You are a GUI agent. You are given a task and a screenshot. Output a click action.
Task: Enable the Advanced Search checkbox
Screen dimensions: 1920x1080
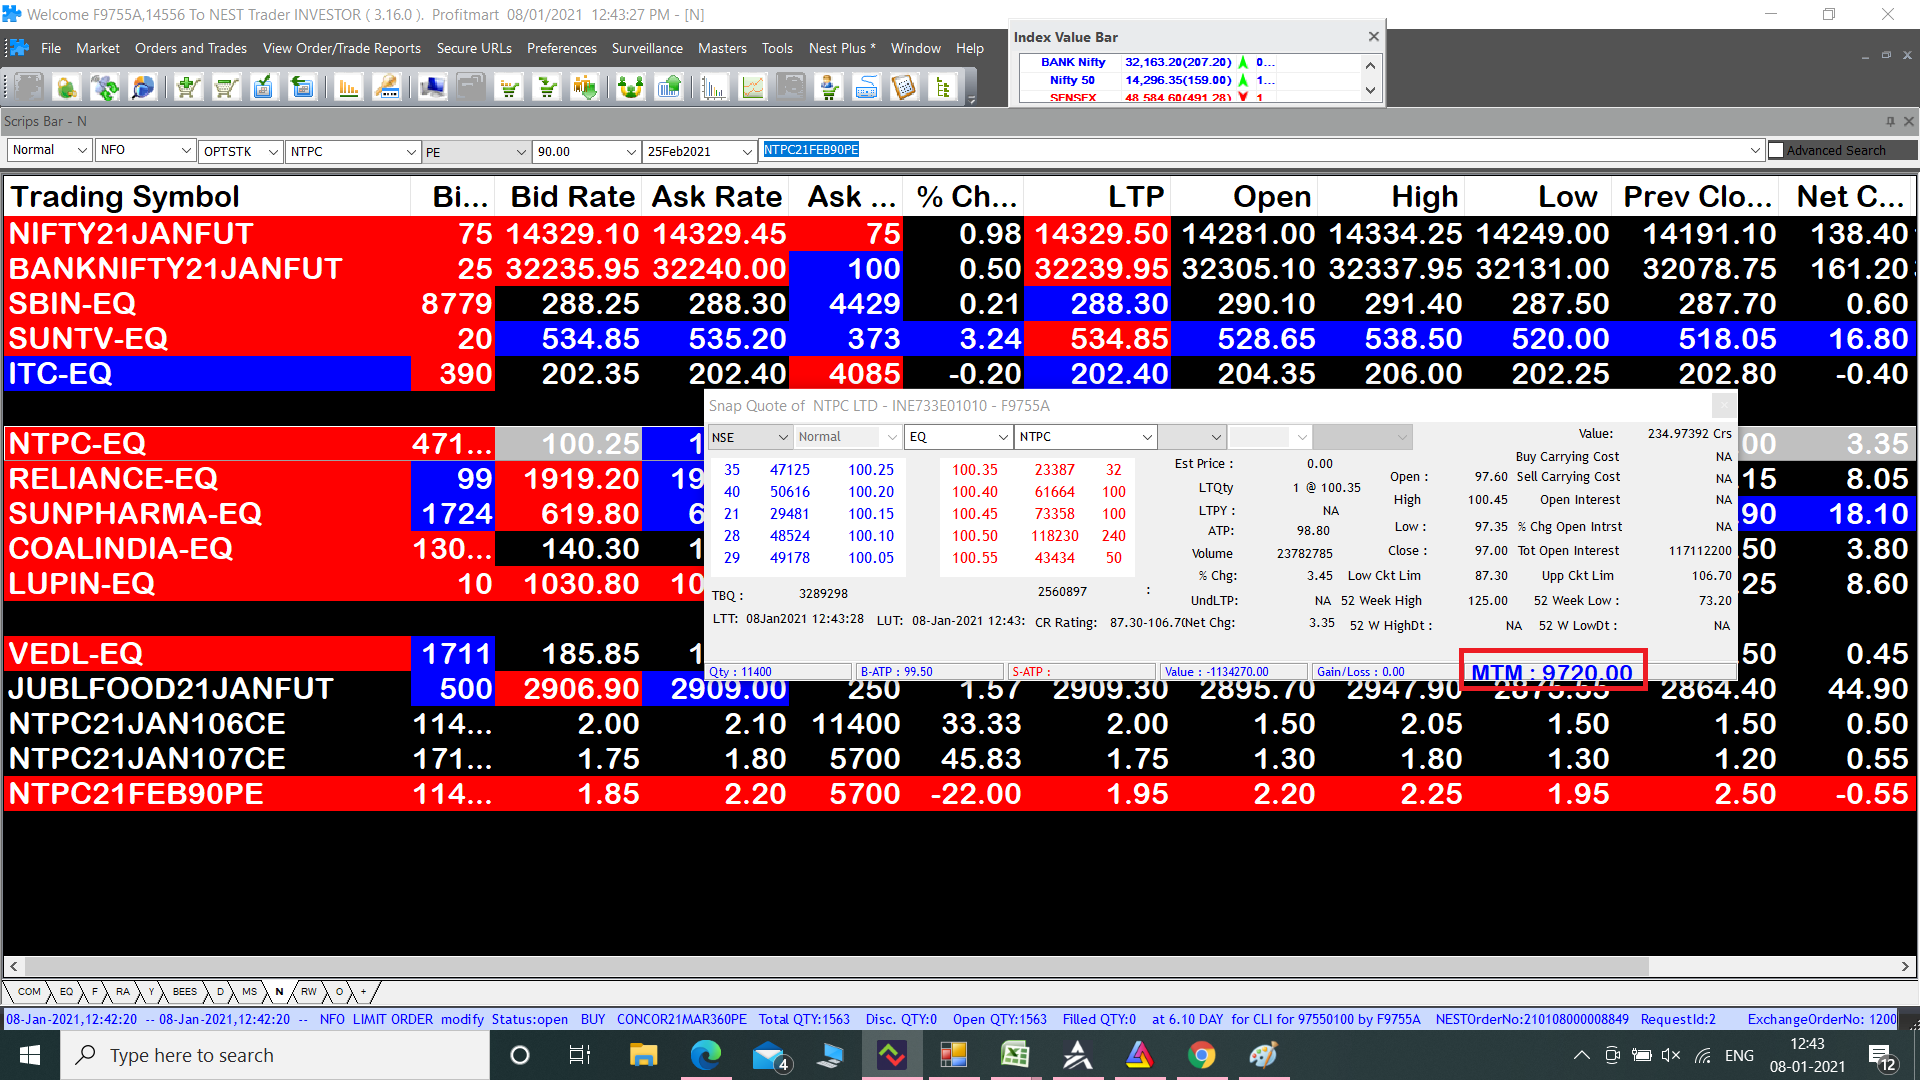coord(1776,150)
